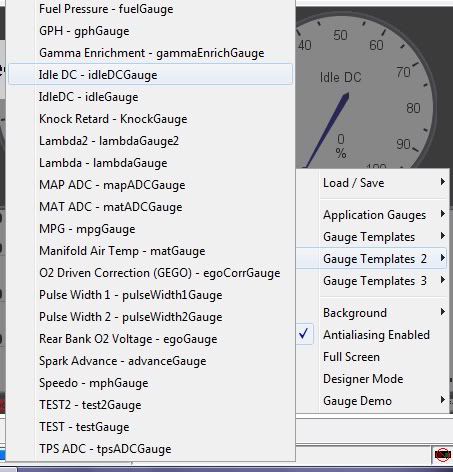453x472 pixels.
Task: Select O2 Driven Correction (GEGO) gauge
Action: pyautogui.click(x=151, y=273)
